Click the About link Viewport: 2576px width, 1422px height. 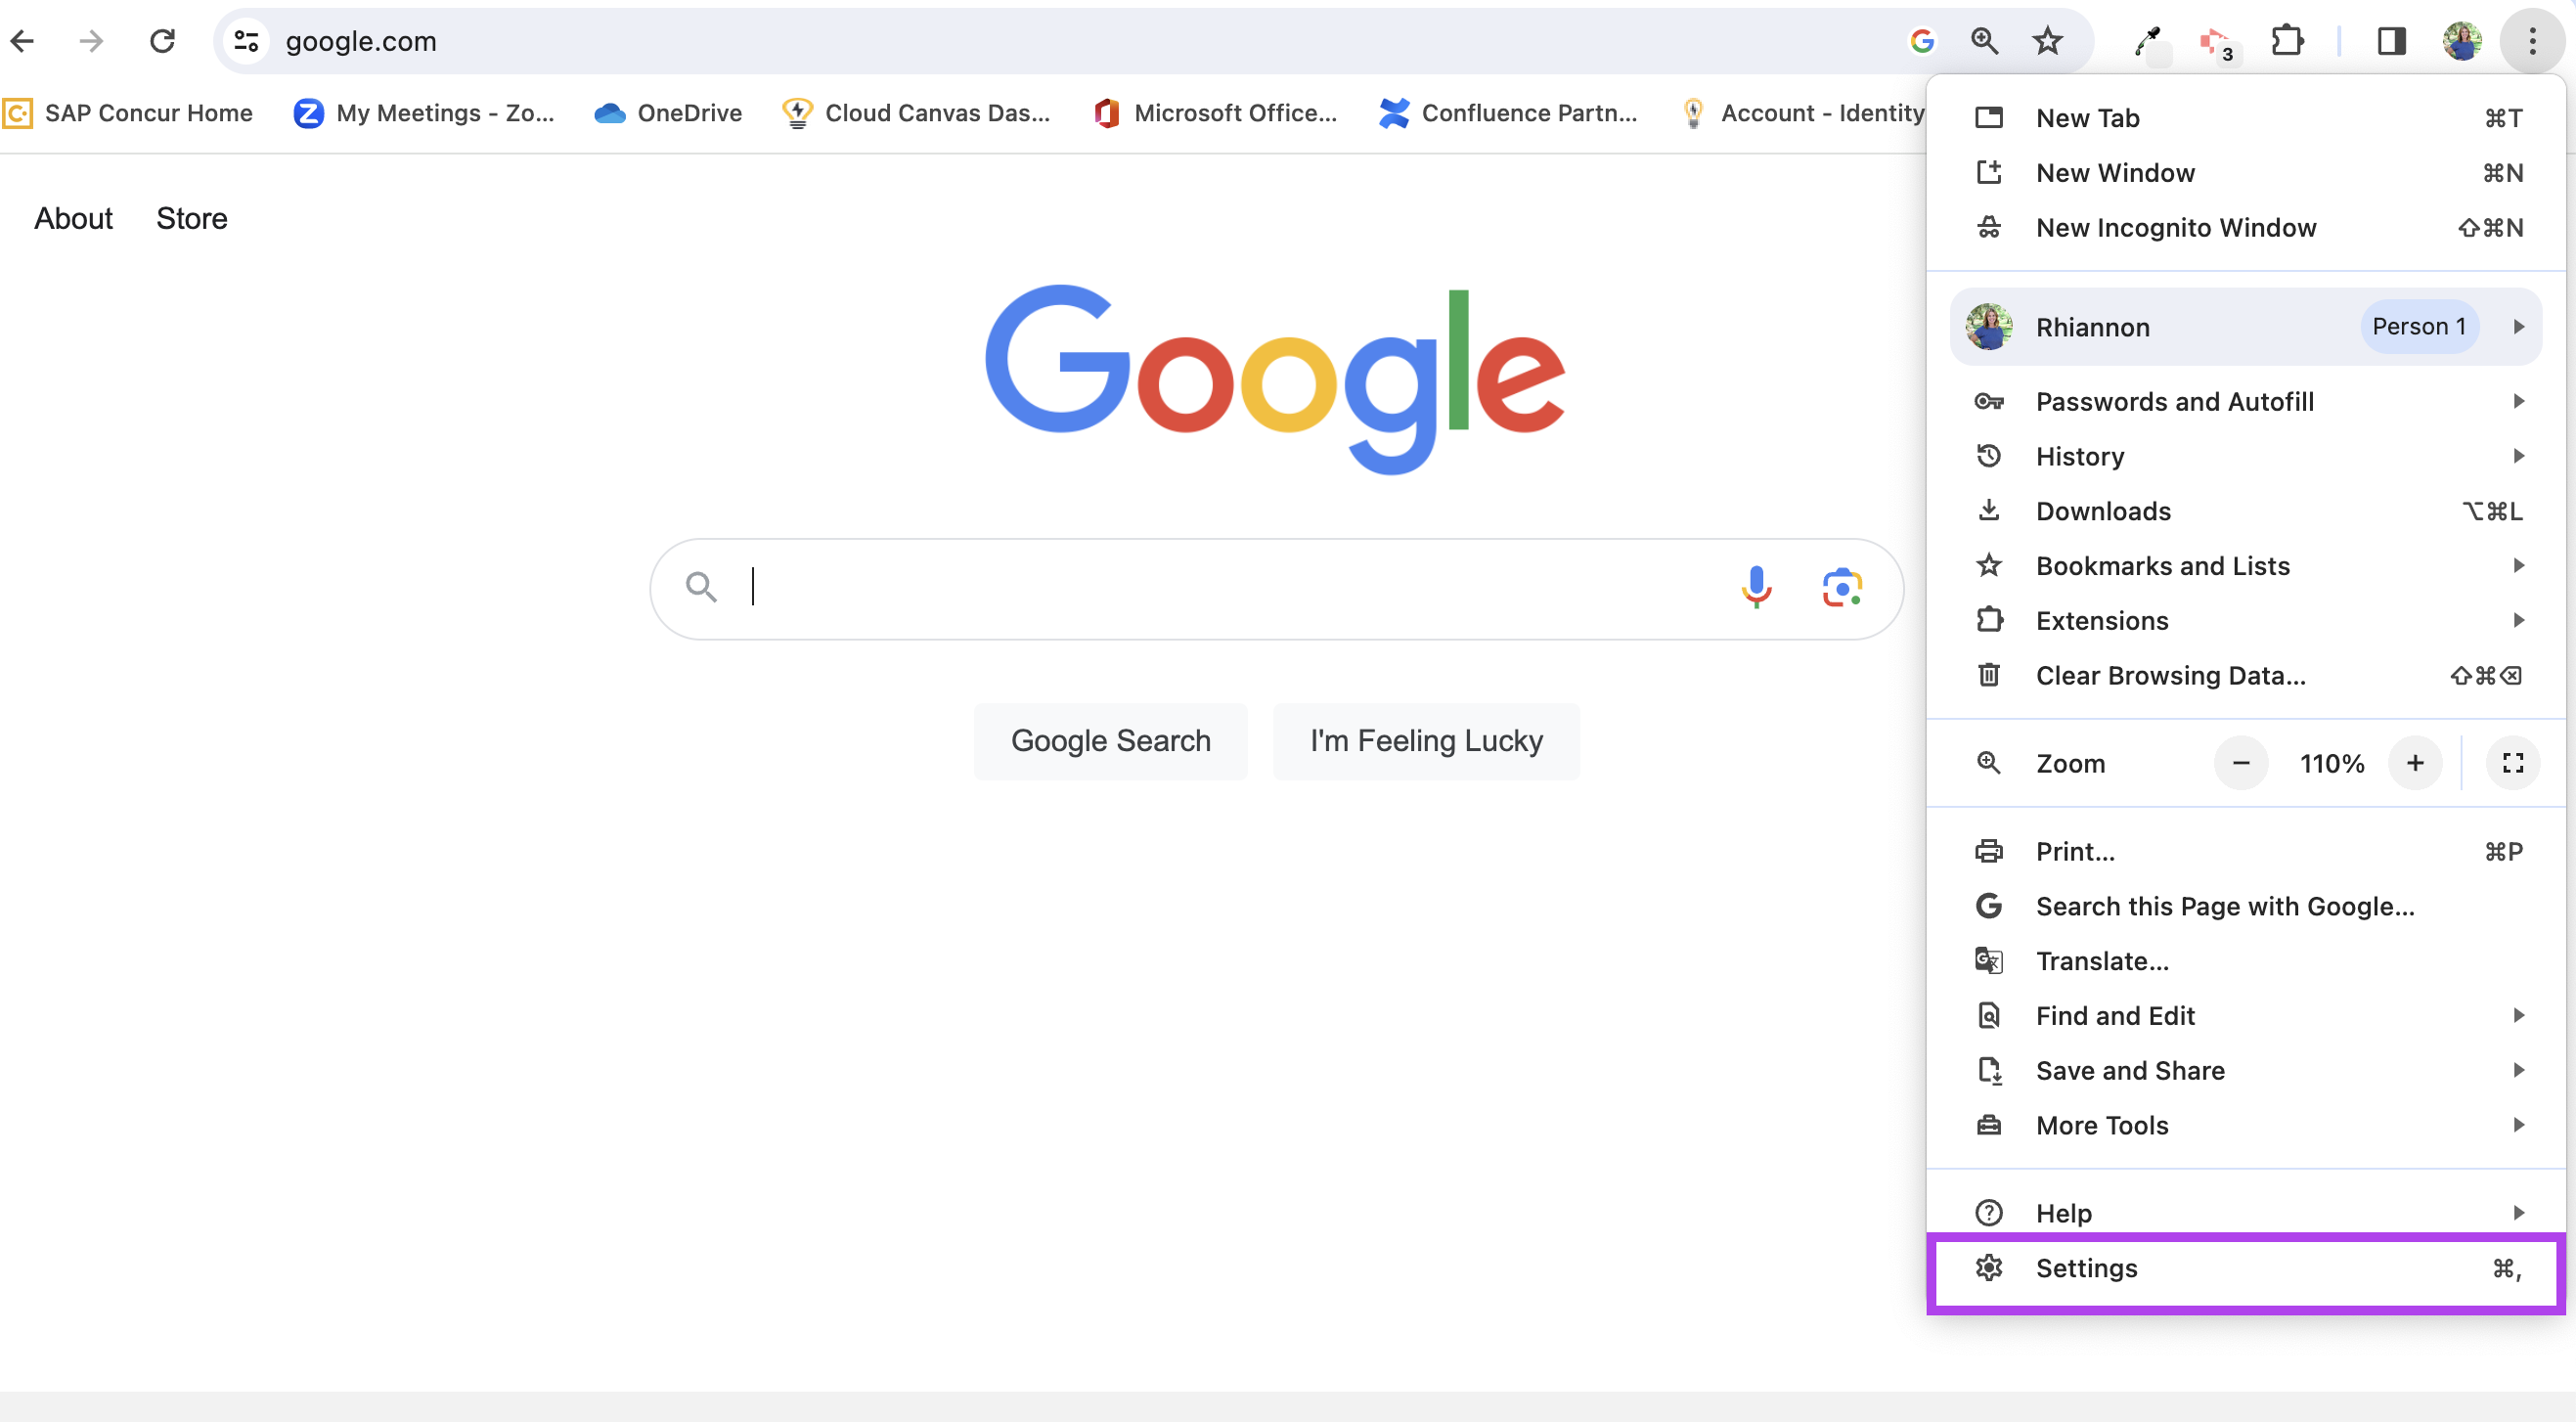point(74,218)
